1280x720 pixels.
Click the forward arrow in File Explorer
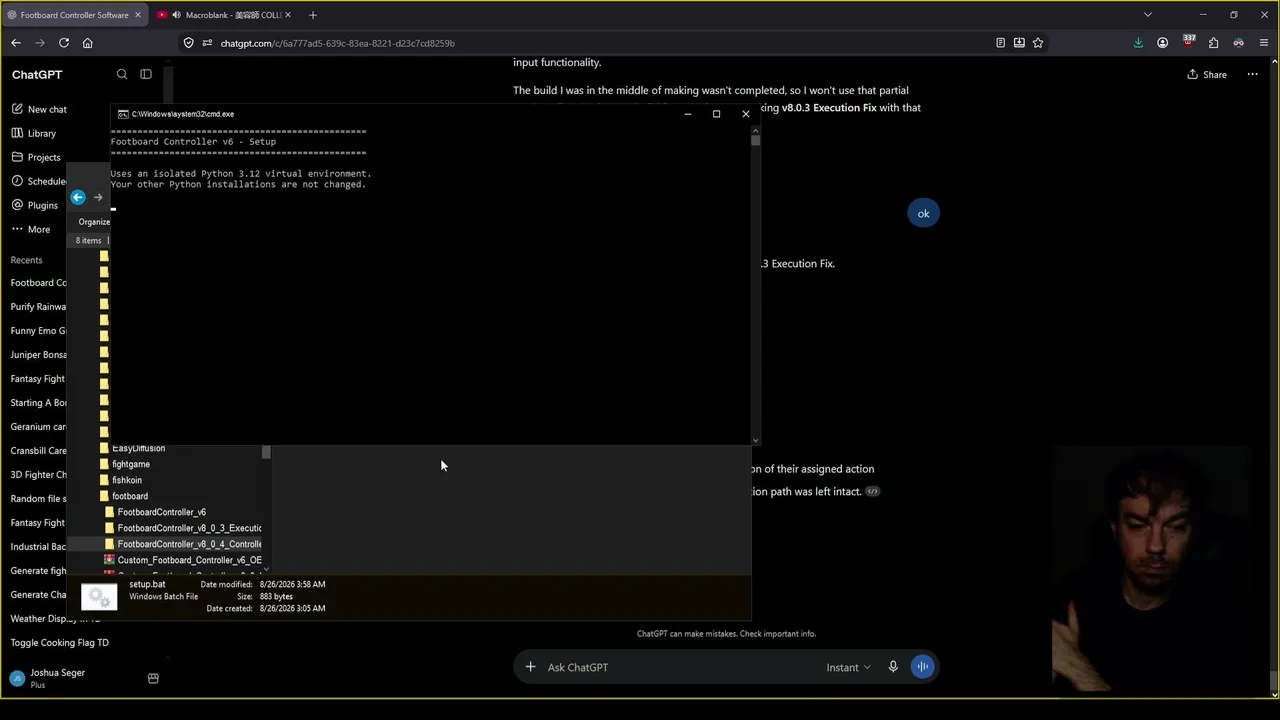click(98, 197)
